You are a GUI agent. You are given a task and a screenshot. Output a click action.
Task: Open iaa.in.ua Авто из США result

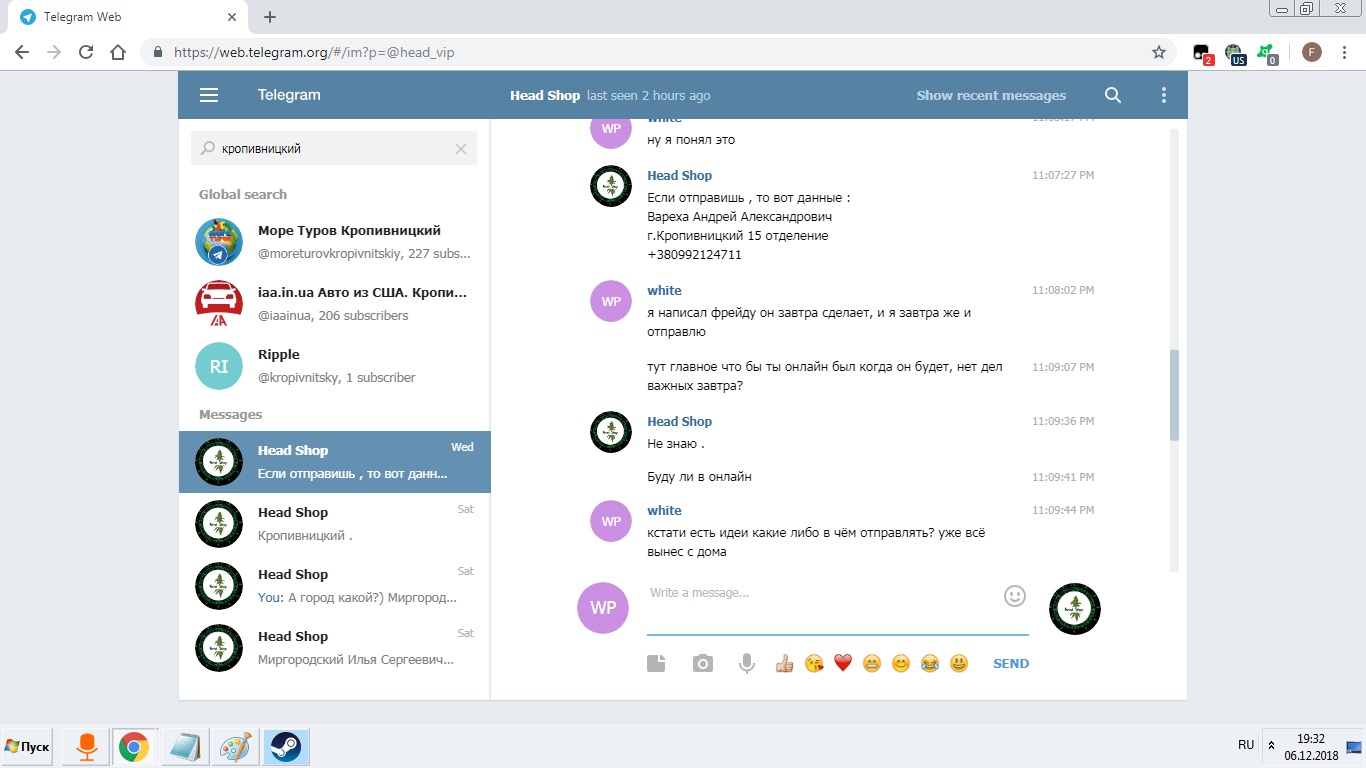[334, 304]
